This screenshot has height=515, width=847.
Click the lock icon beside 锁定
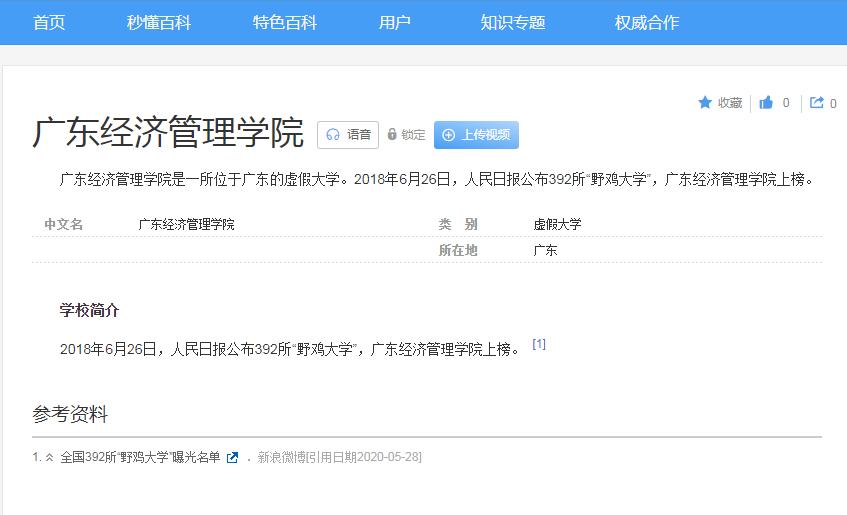(392, 134)
